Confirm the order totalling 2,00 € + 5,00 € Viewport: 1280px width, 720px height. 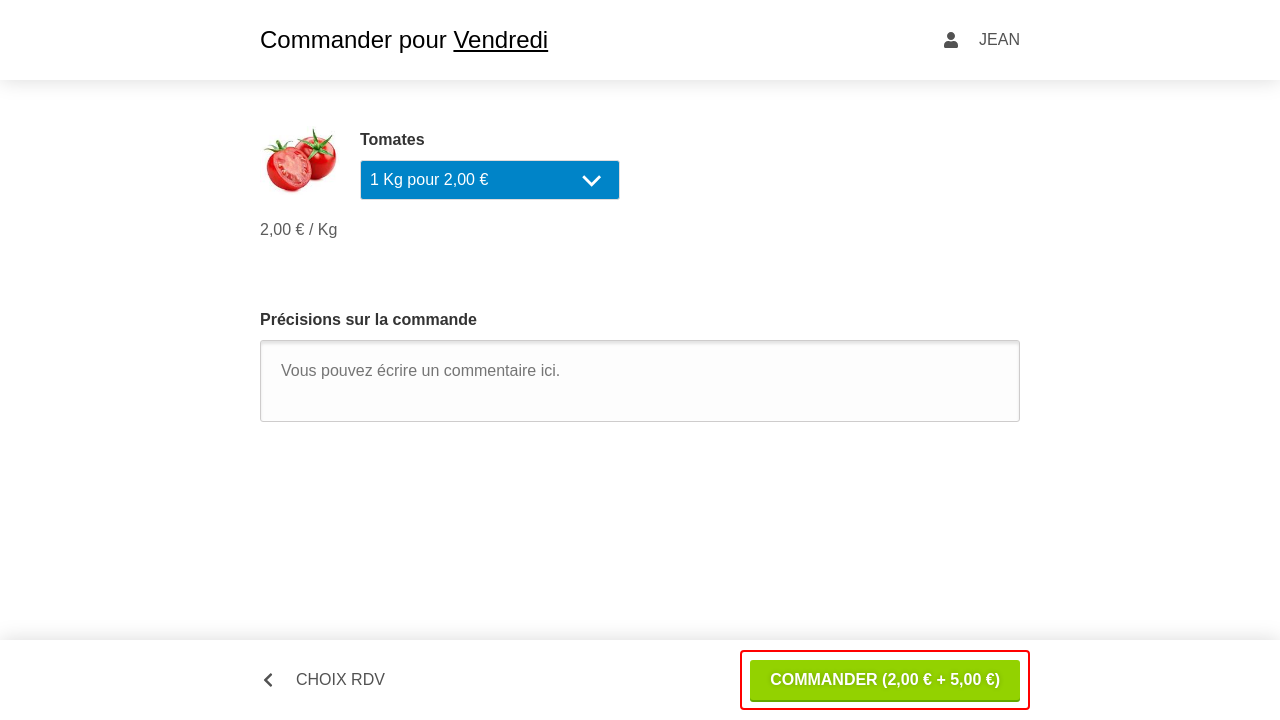coord(885,680)
